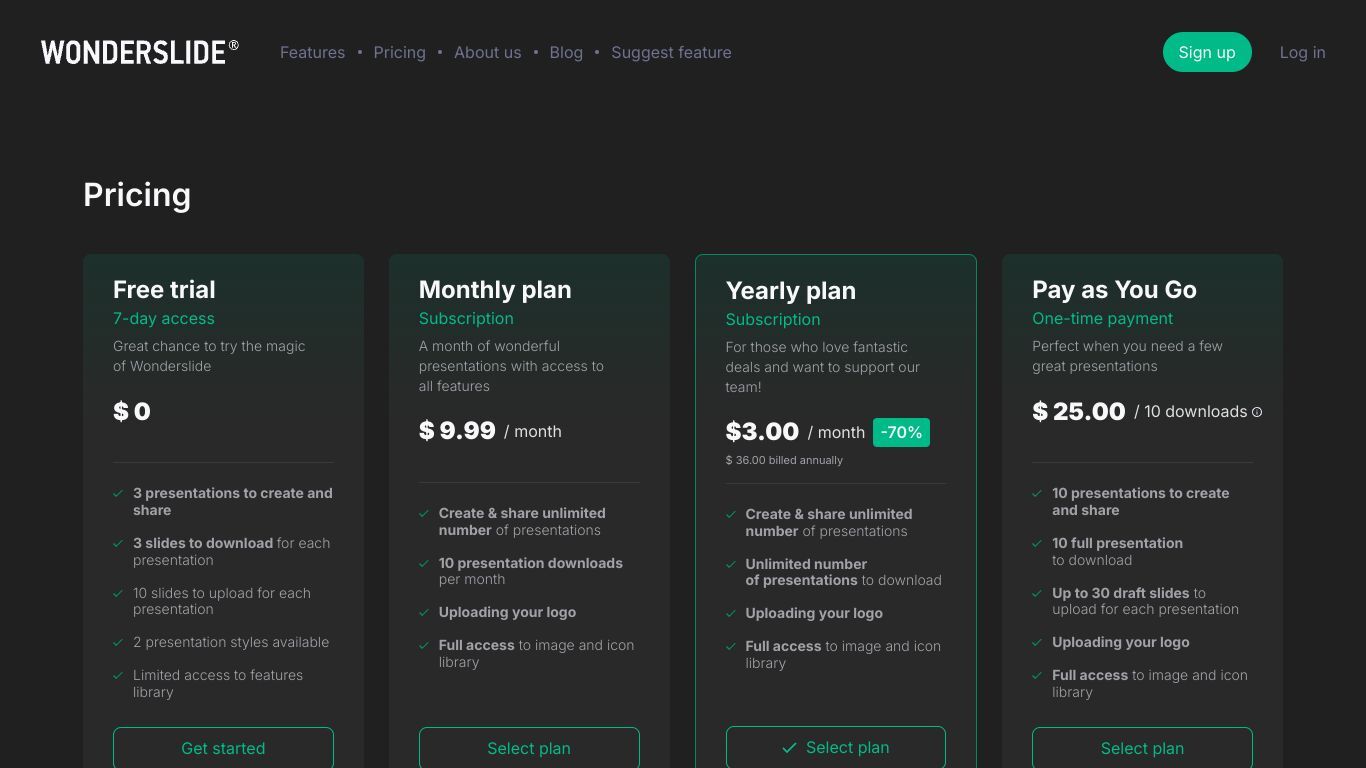Viewport: 1366px width, 768px height.
Task: Select plan under Monthly plan
Action: [529, 748]
